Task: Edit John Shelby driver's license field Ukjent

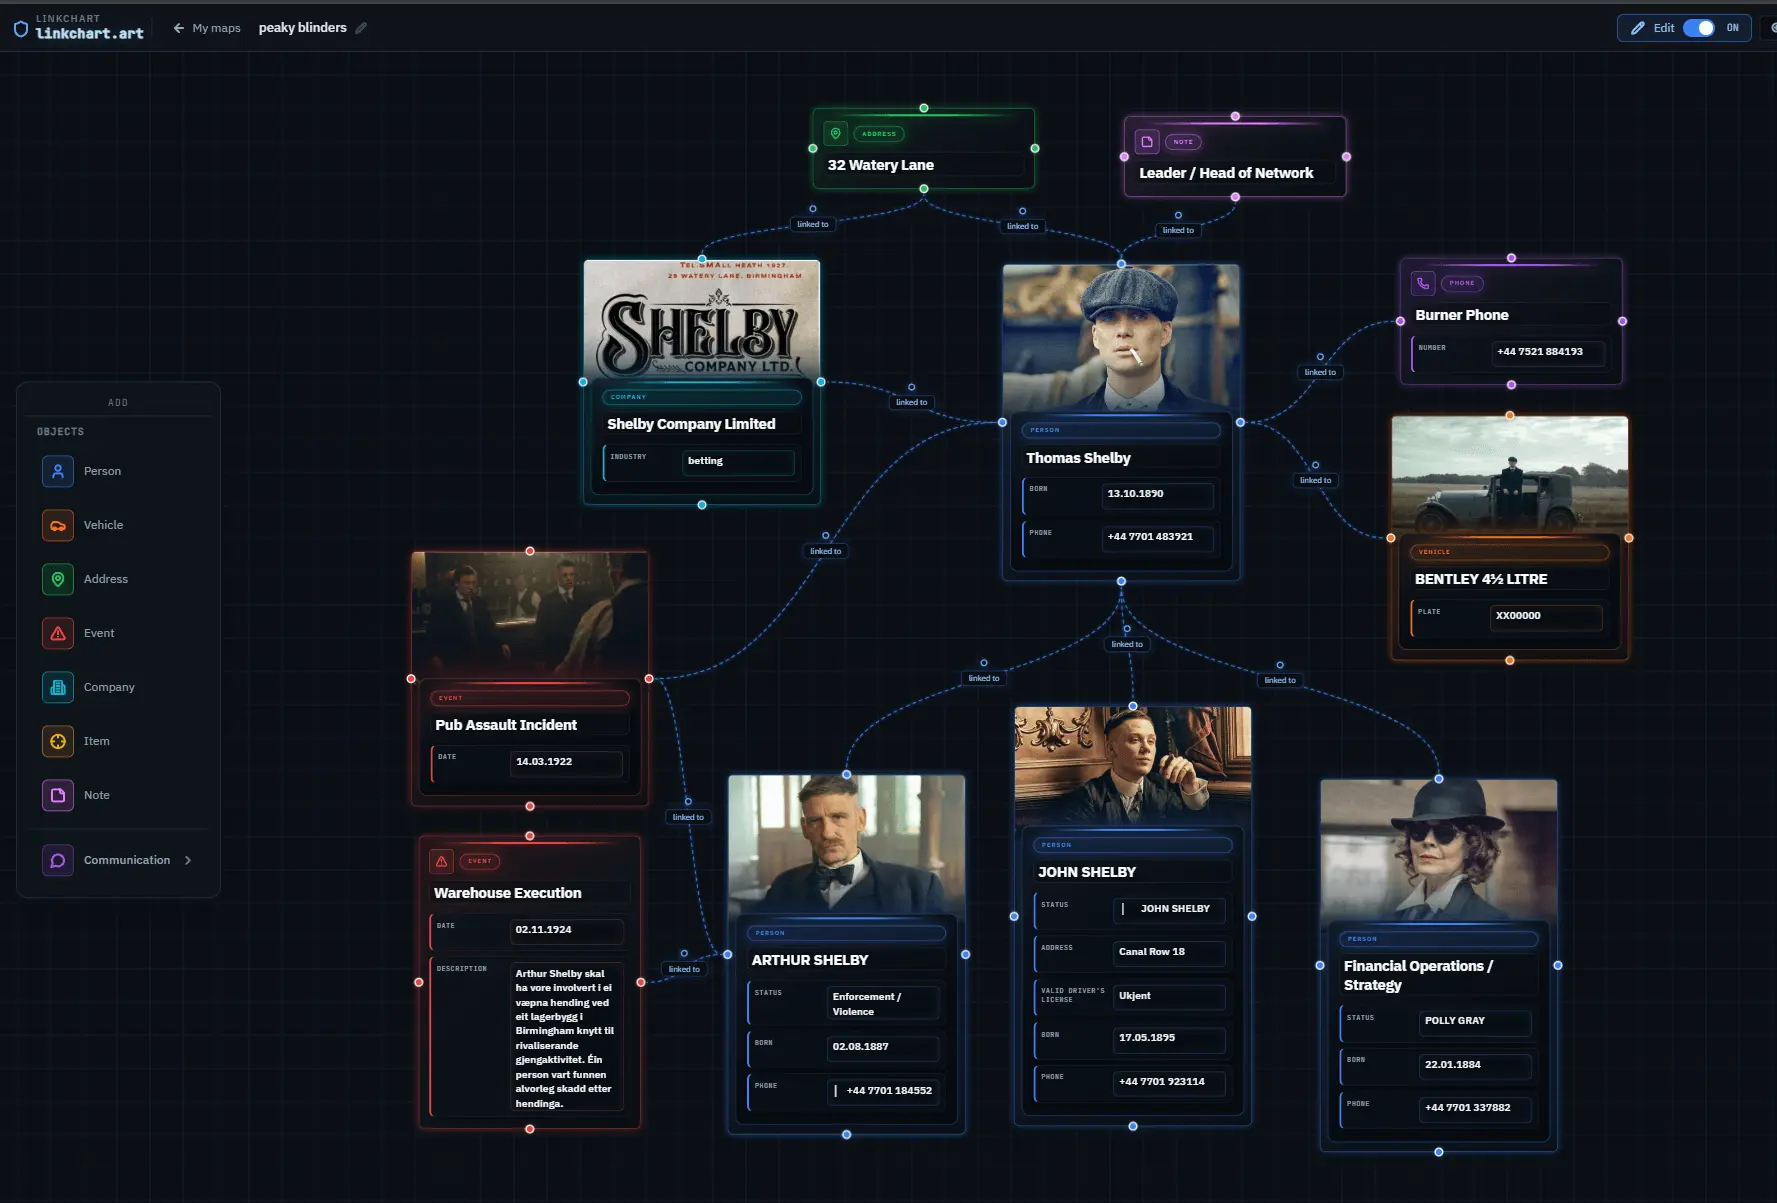Action: 1169,996
